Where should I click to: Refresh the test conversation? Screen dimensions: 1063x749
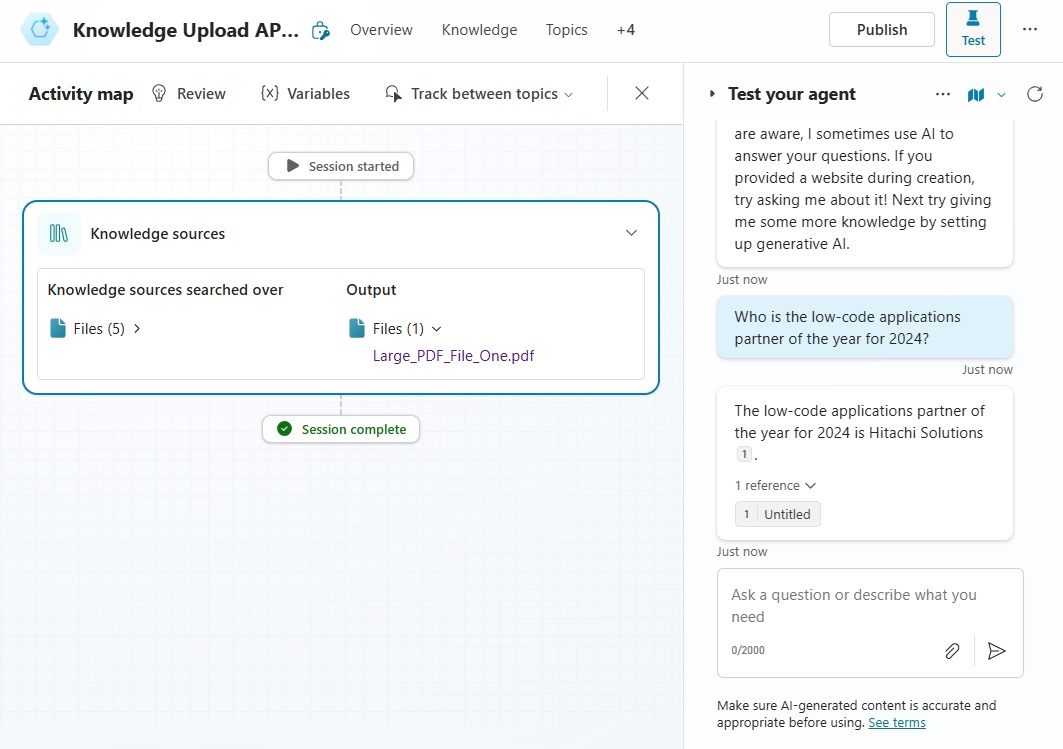[1035, 93]
